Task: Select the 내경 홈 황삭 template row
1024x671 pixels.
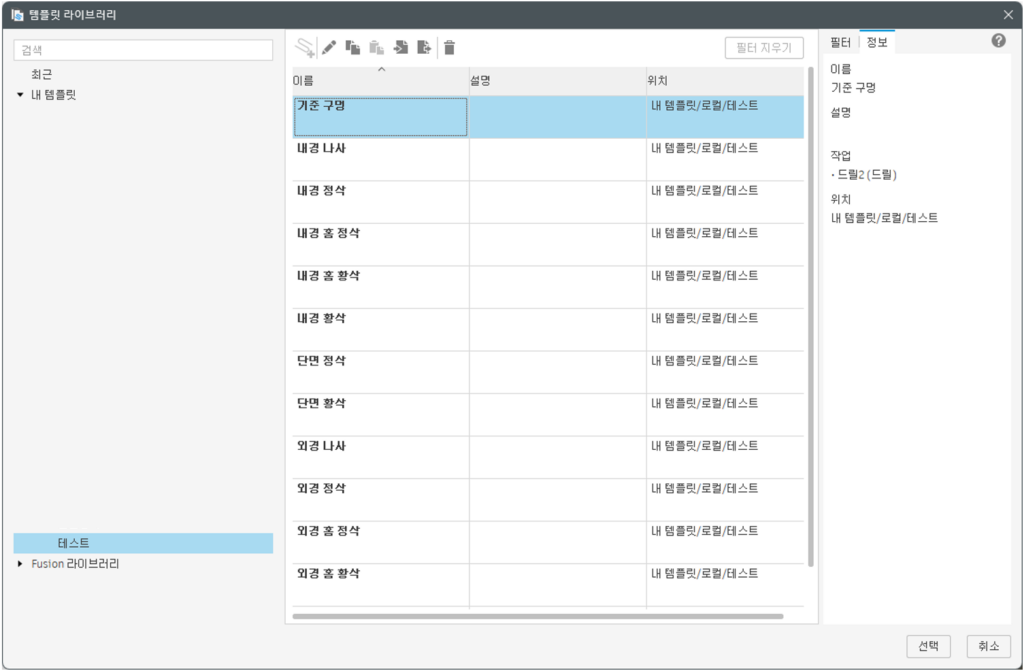Action: point(548,287)
